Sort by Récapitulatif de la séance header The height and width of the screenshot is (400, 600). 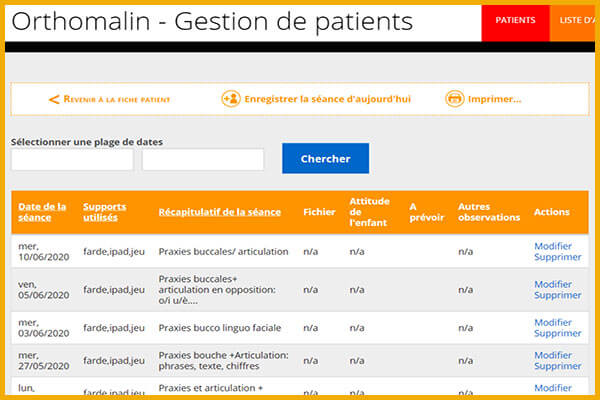point(220,212)
